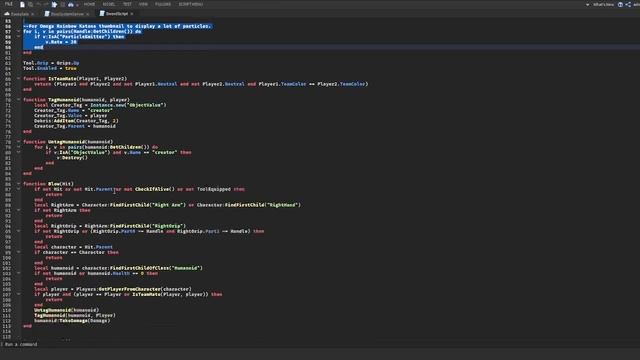Click the 'Debris:AddItem(Creator_Tag, 2)' line
Screen dimensions: 640x360
tap(76, 121)
